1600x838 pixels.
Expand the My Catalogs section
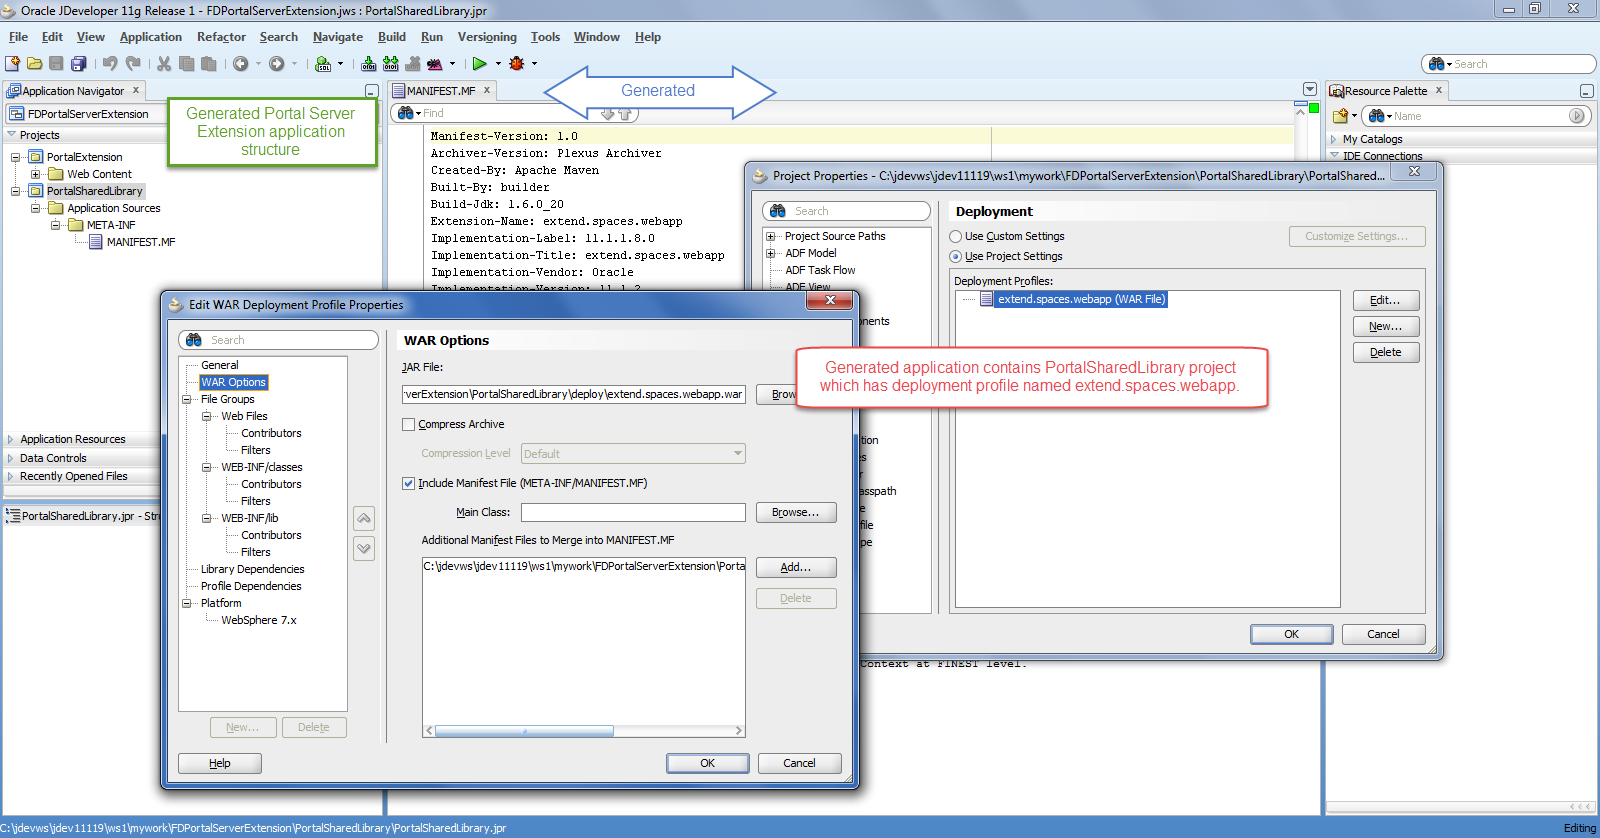point(1334,139)
